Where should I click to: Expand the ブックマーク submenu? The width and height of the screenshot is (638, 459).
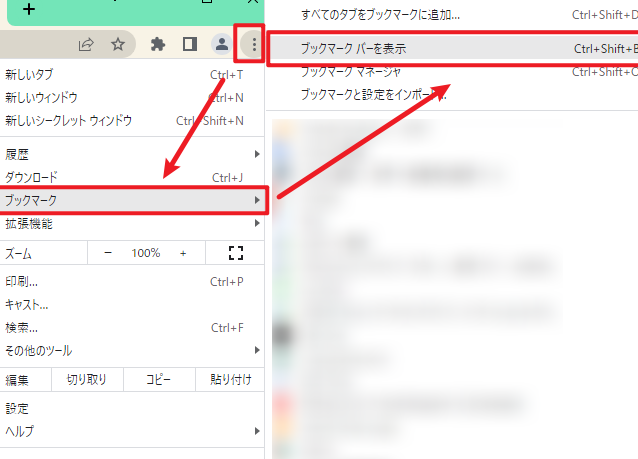point(132,200)
